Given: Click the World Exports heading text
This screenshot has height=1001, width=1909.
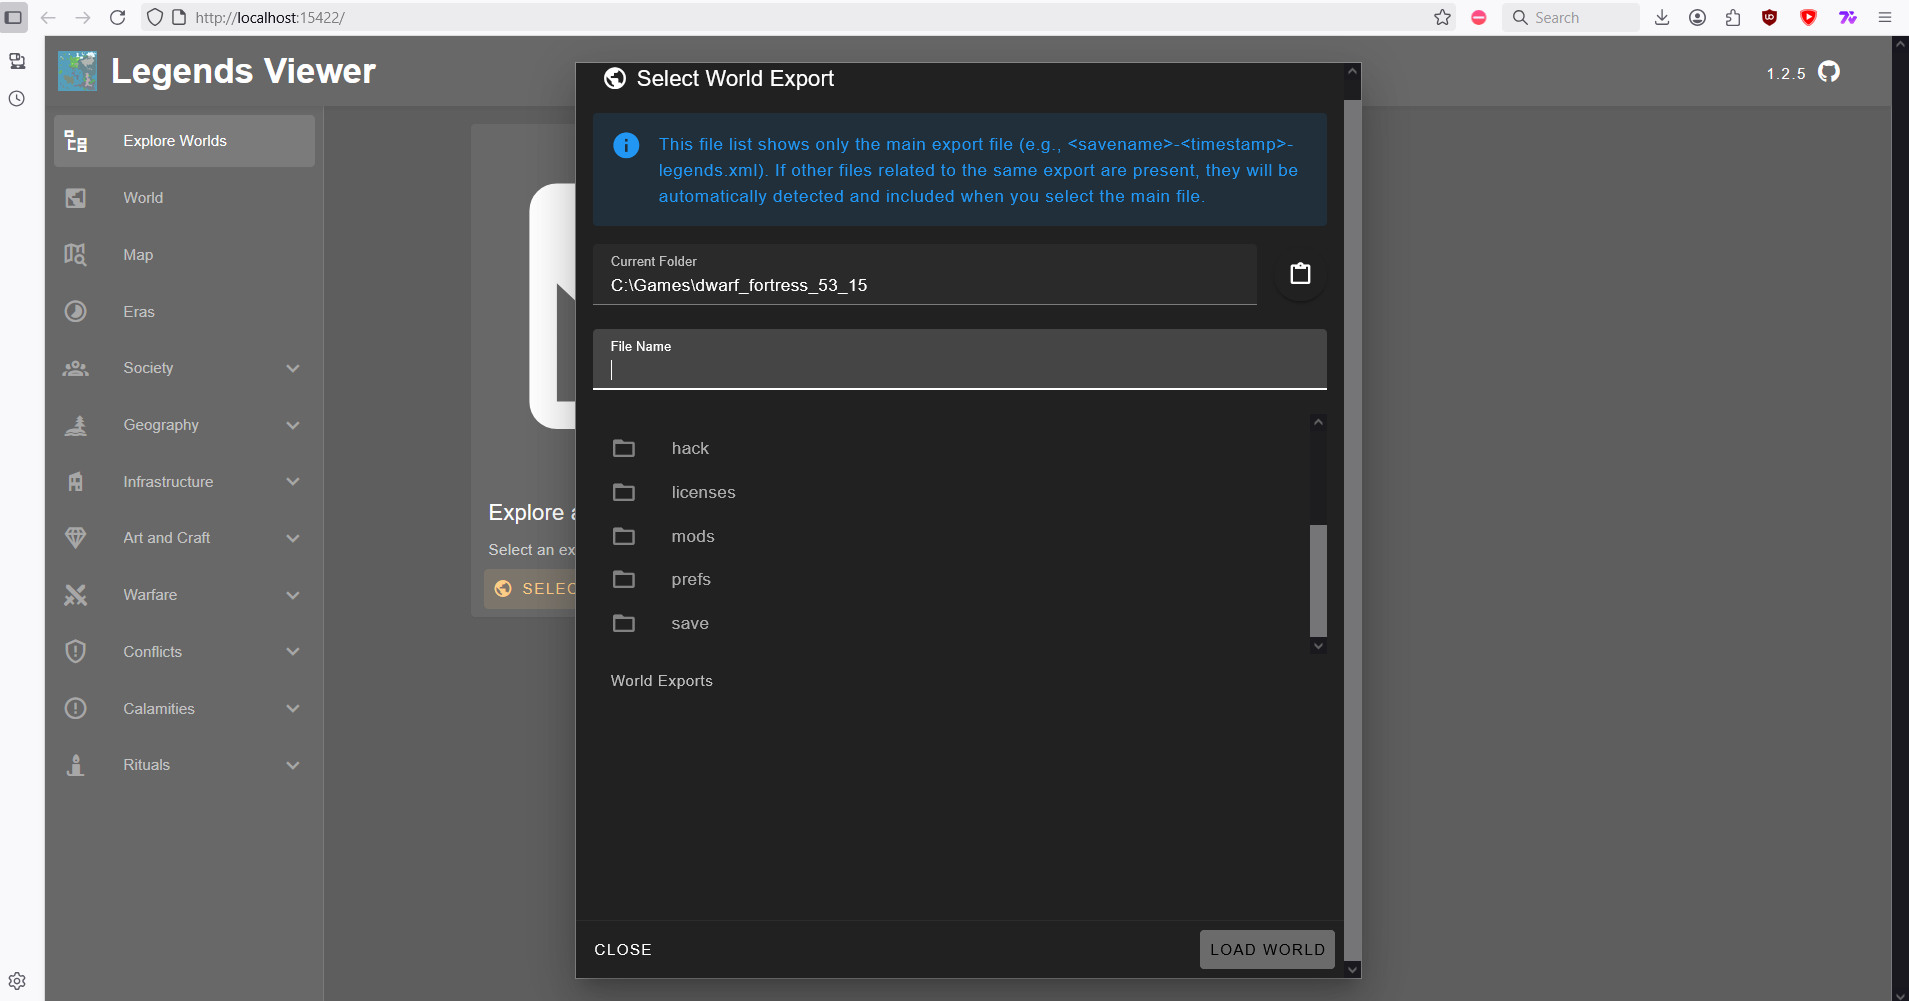Looking at the screenshot, I should (662, 681).
